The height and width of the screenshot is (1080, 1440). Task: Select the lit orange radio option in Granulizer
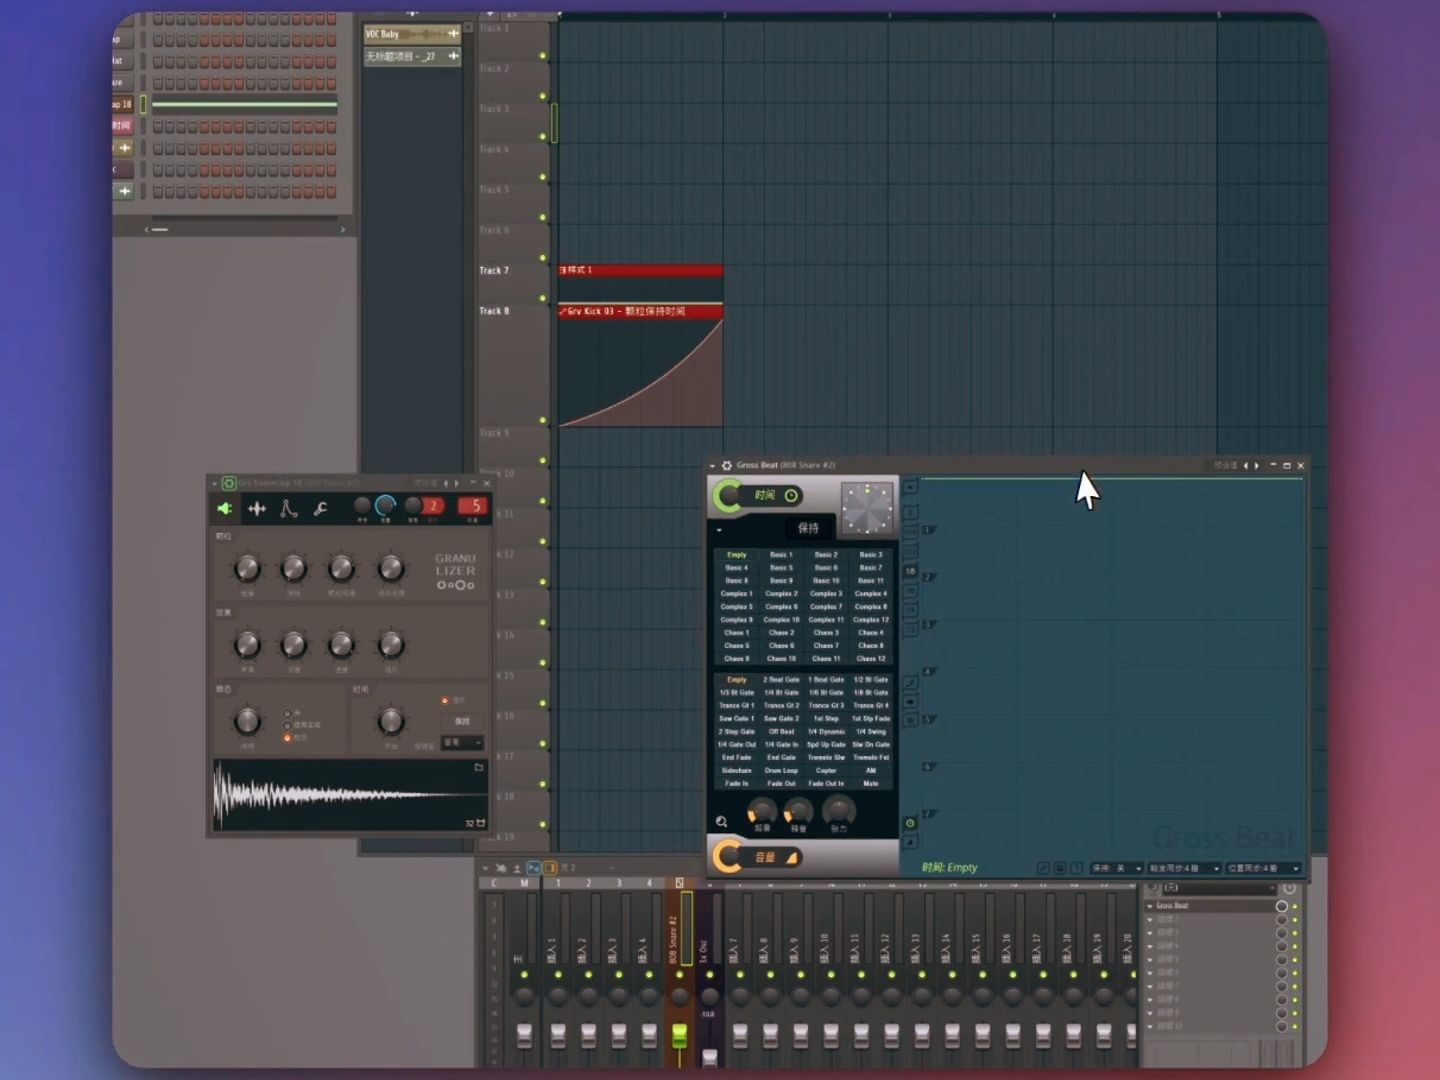(287, 738)
